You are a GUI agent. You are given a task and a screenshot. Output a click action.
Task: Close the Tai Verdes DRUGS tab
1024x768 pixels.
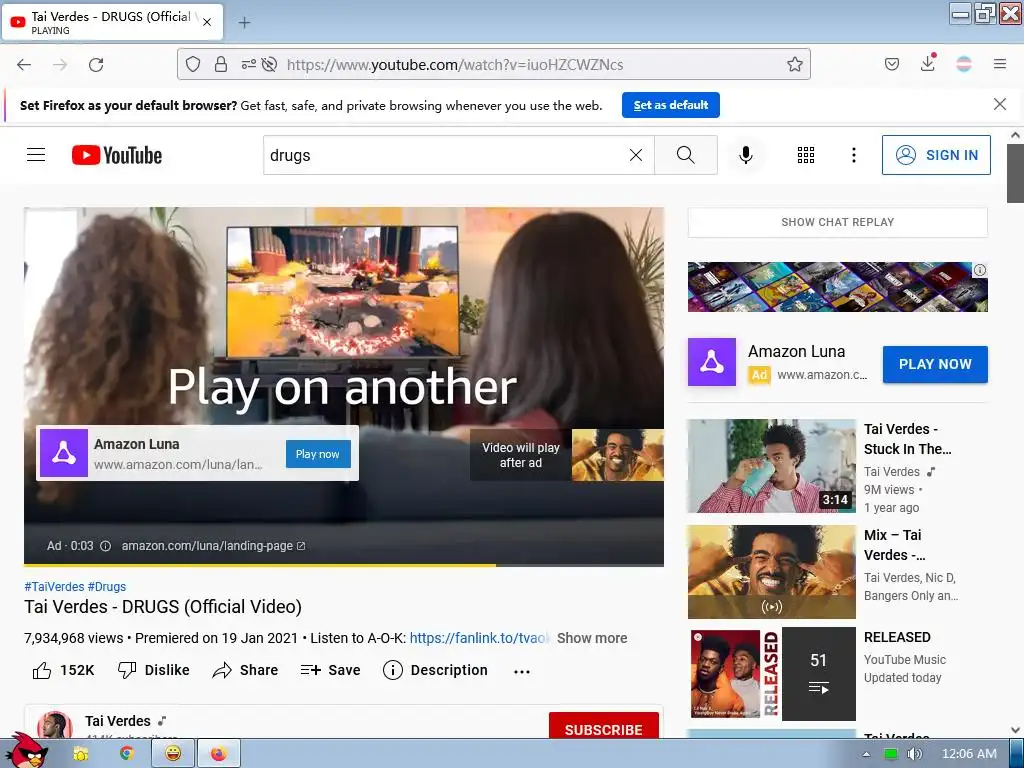[x=207, y=22]
